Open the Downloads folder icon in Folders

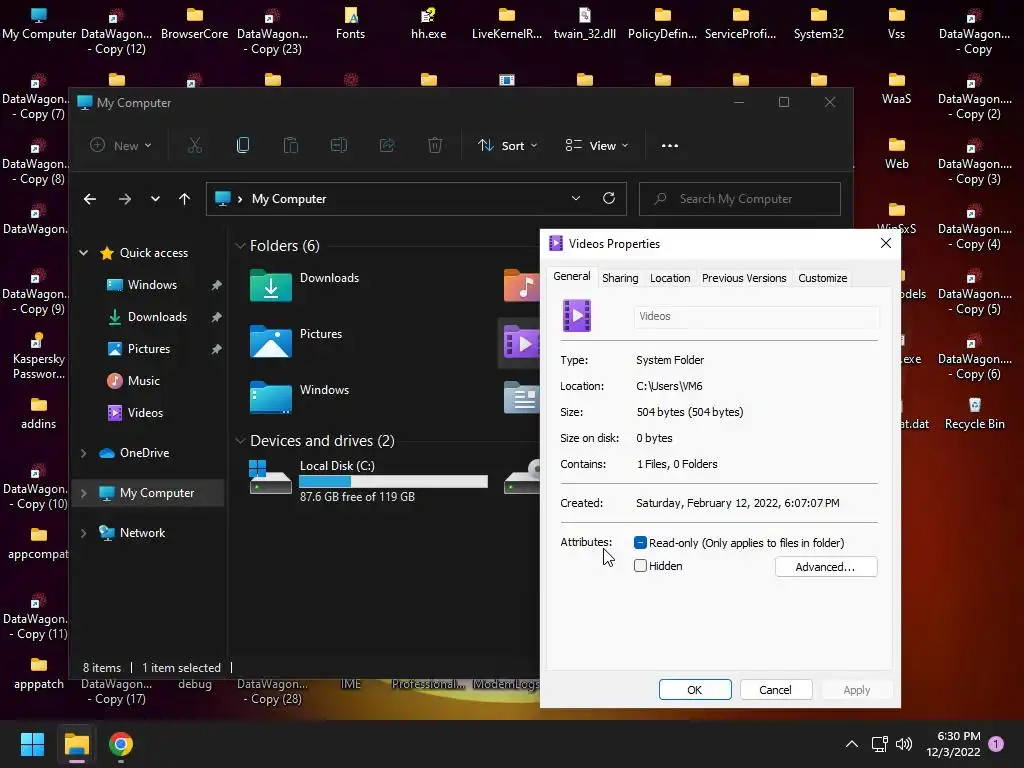[270, 285]
